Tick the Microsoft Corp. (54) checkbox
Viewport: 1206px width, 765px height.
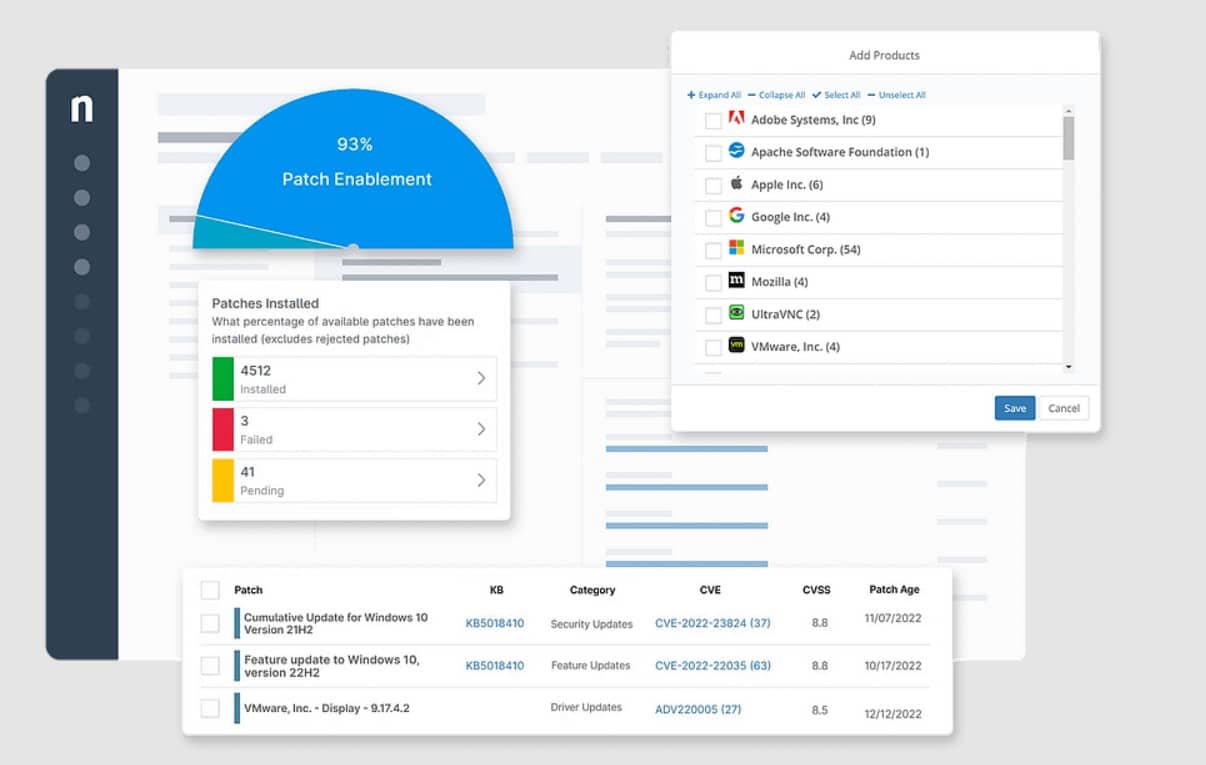tap(713, 250)
